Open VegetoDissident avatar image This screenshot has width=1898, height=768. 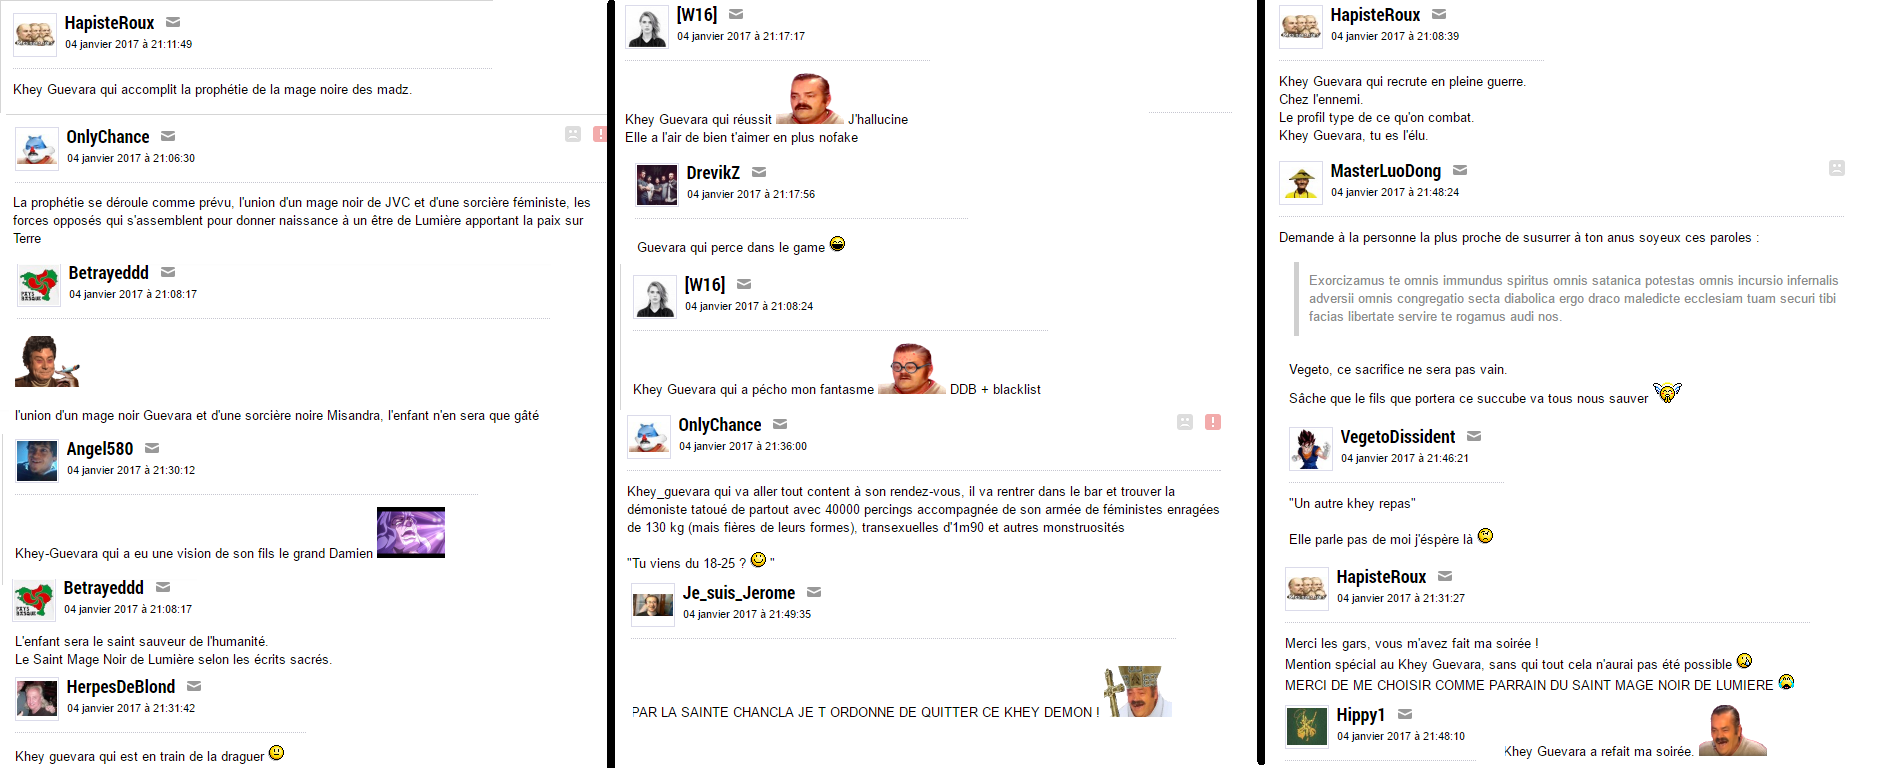point(1311,448)
